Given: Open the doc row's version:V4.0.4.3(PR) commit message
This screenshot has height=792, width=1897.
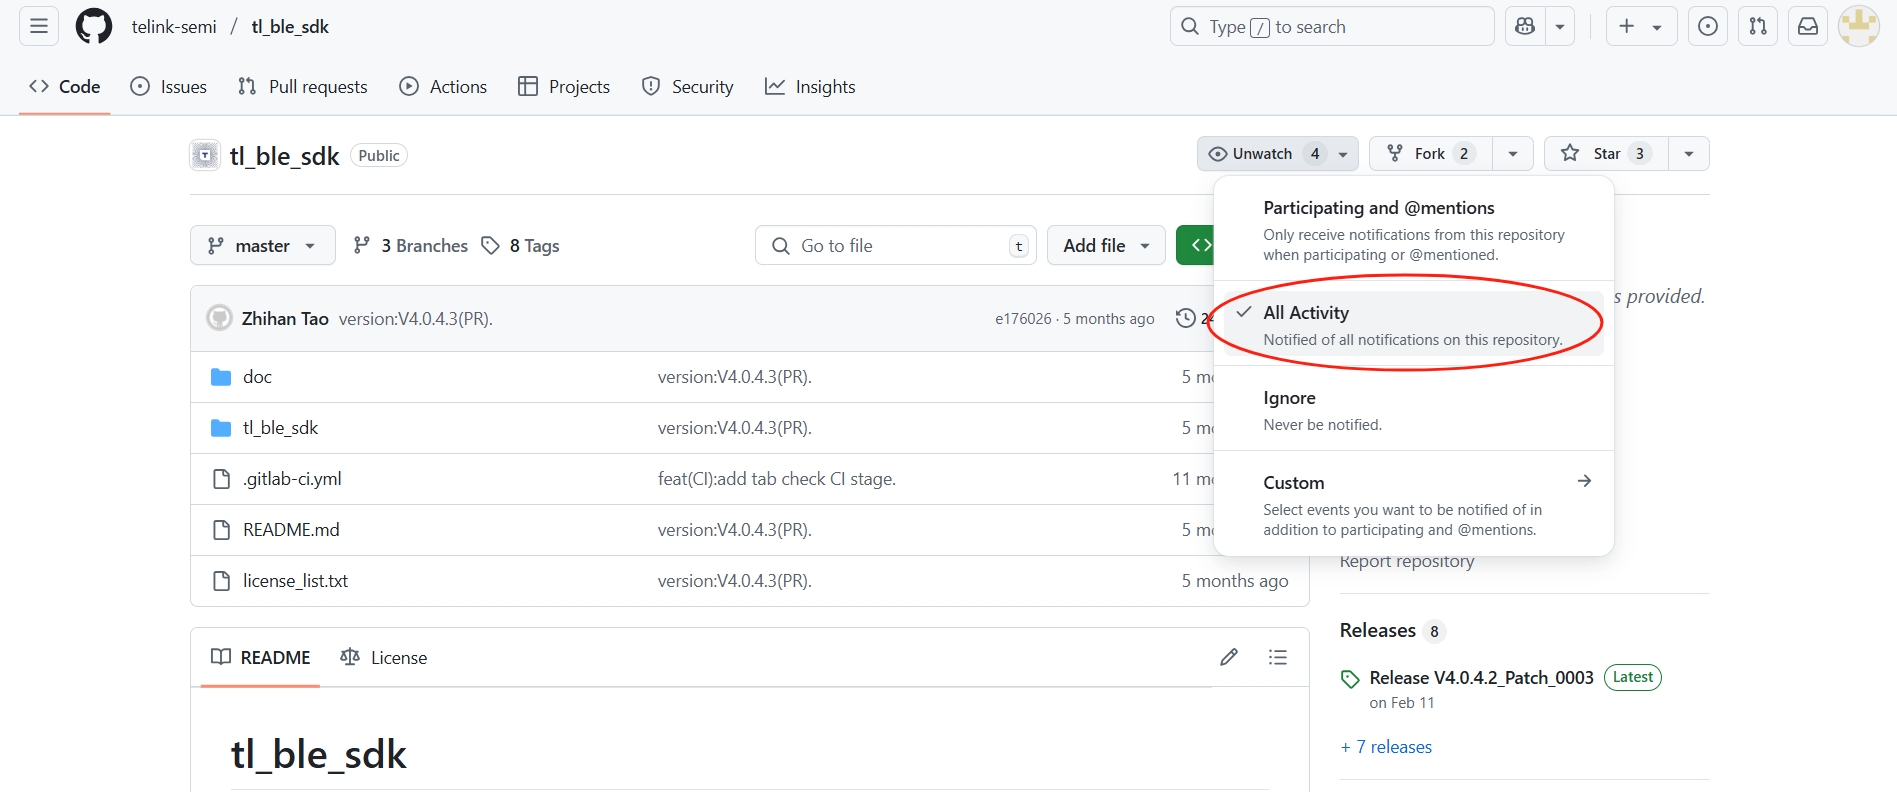Looking at the screenshot, I should coord(735,377).
